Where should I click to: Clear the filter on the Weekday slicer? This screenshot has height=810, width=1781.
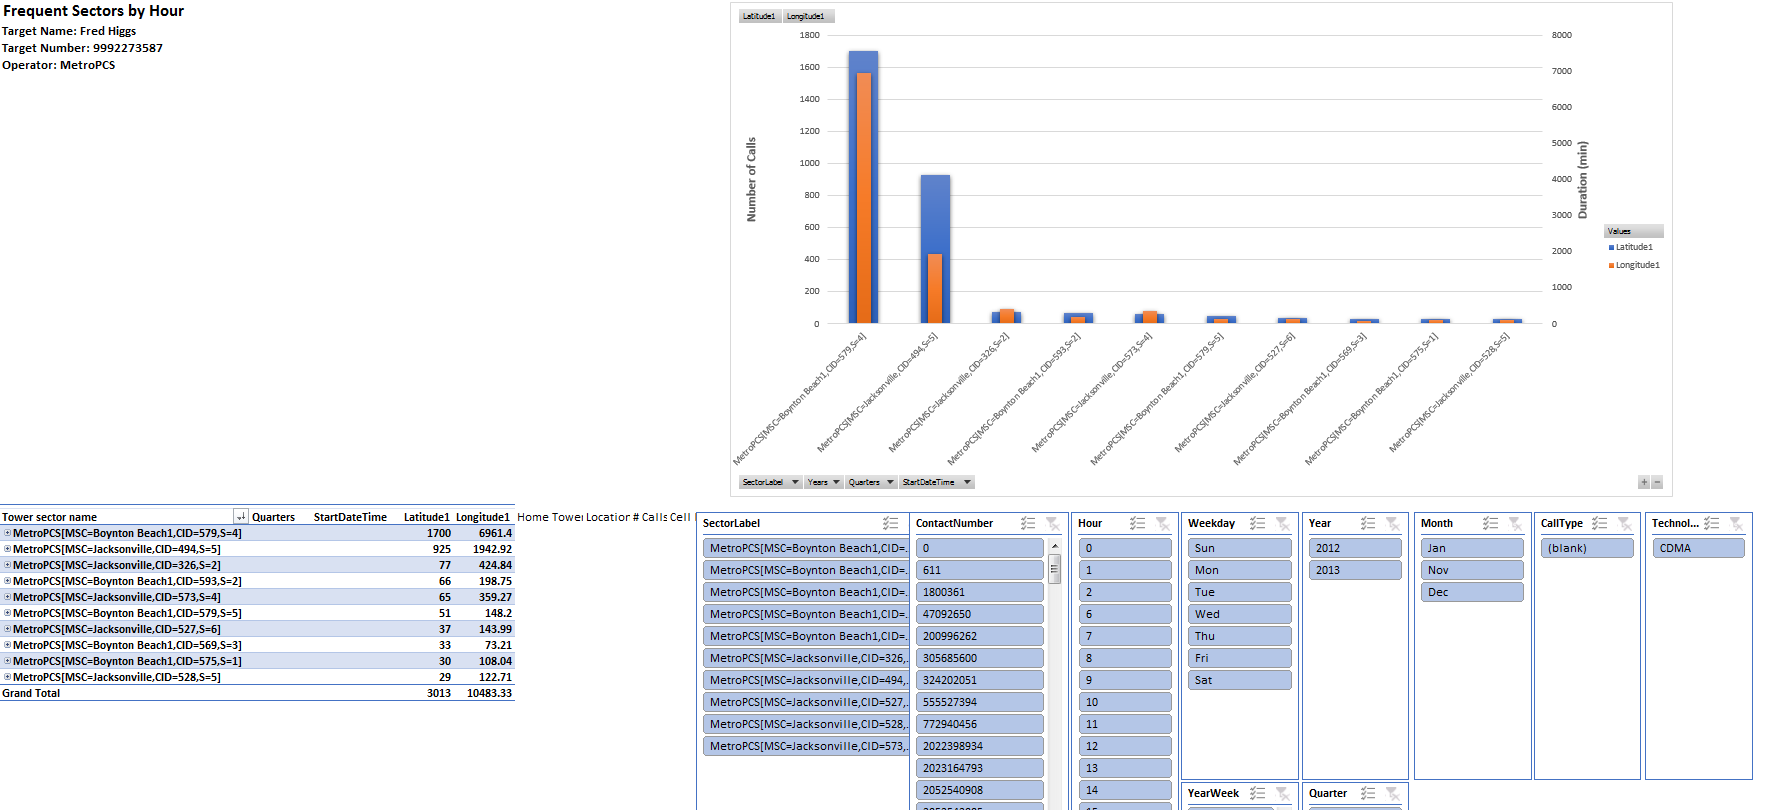tap(1282, 523)
